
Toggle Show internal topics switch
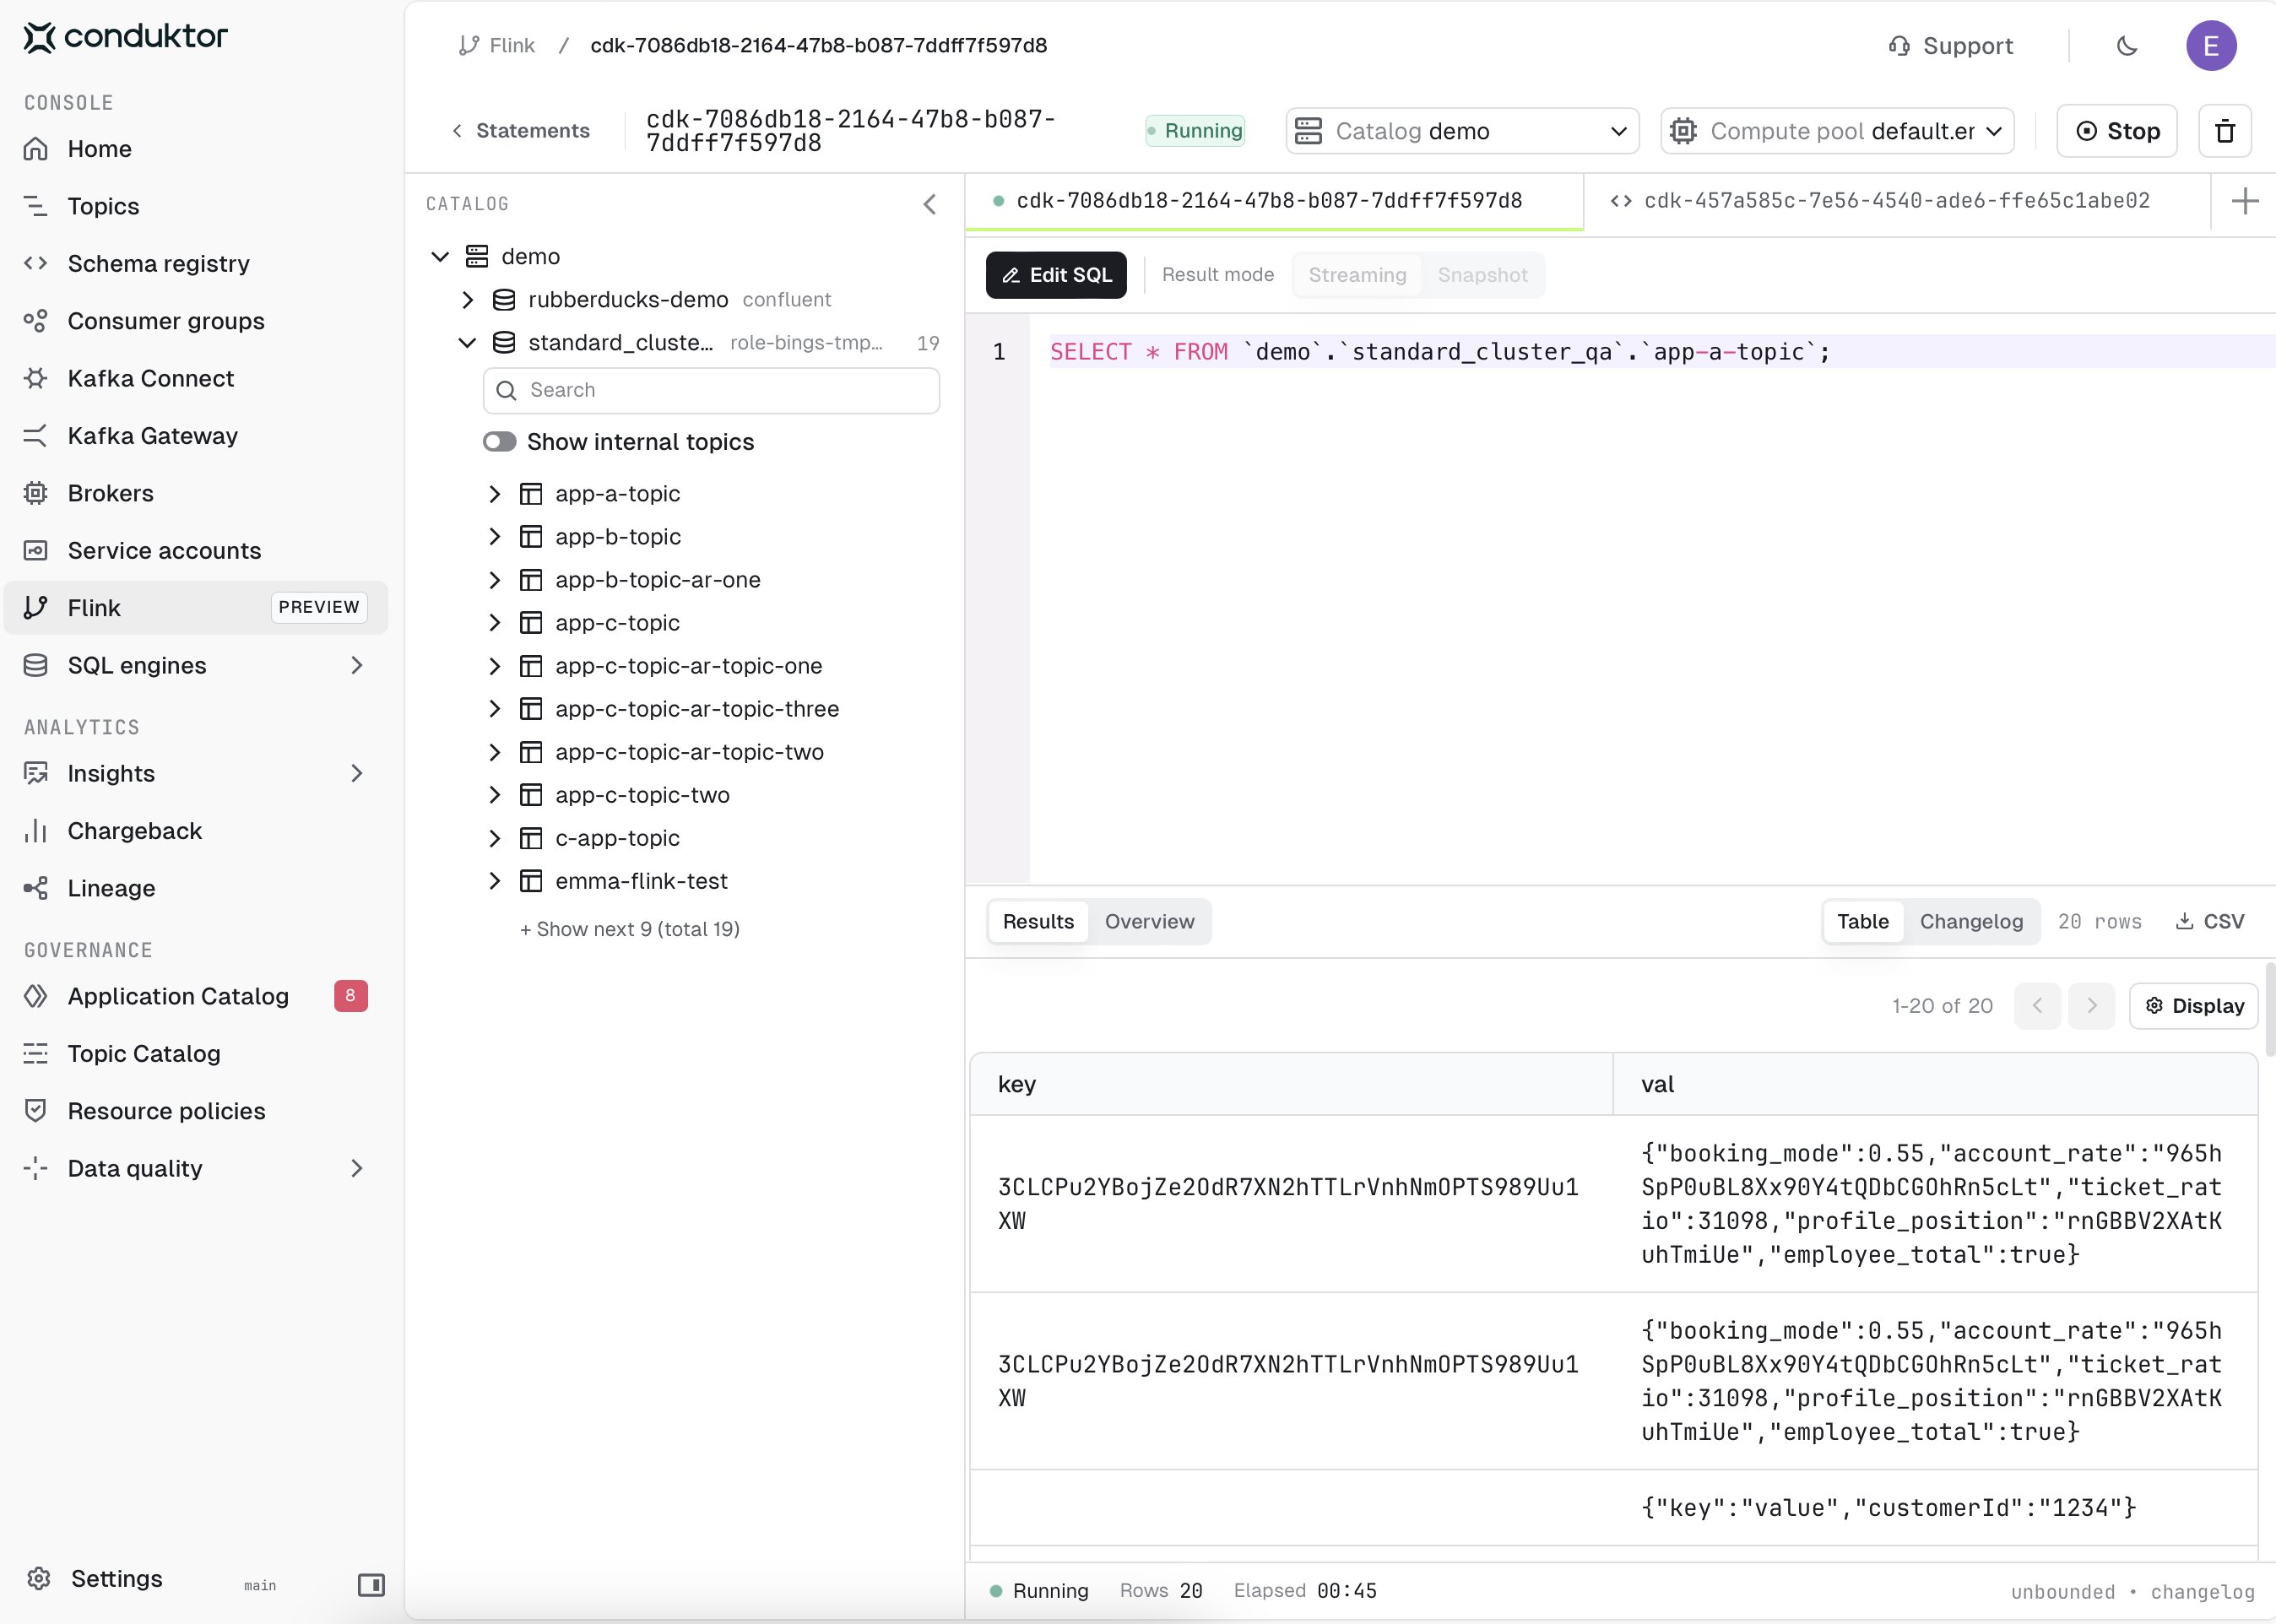pyautogui.click(x=499, y=442)
